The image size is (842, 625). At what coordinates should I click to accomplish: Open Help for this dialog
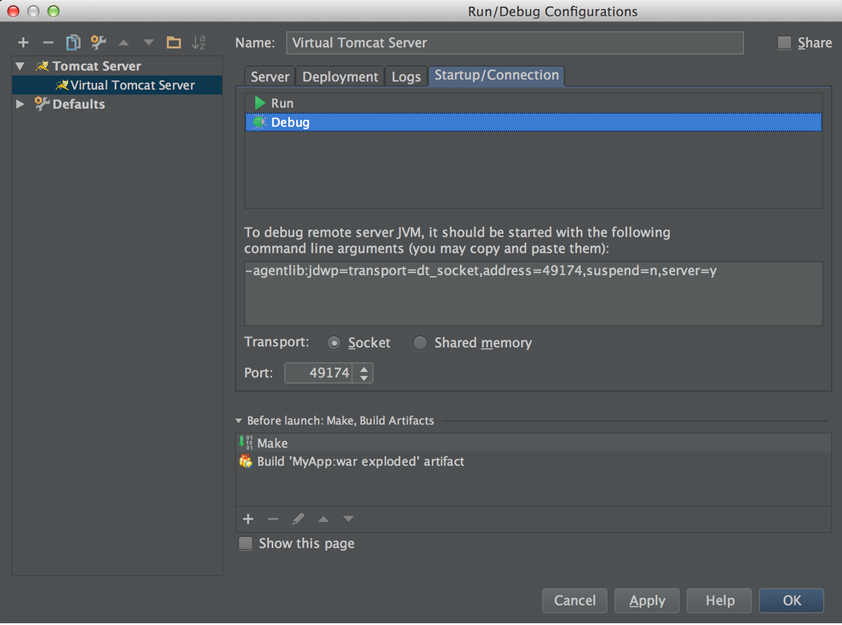point(720,600)
